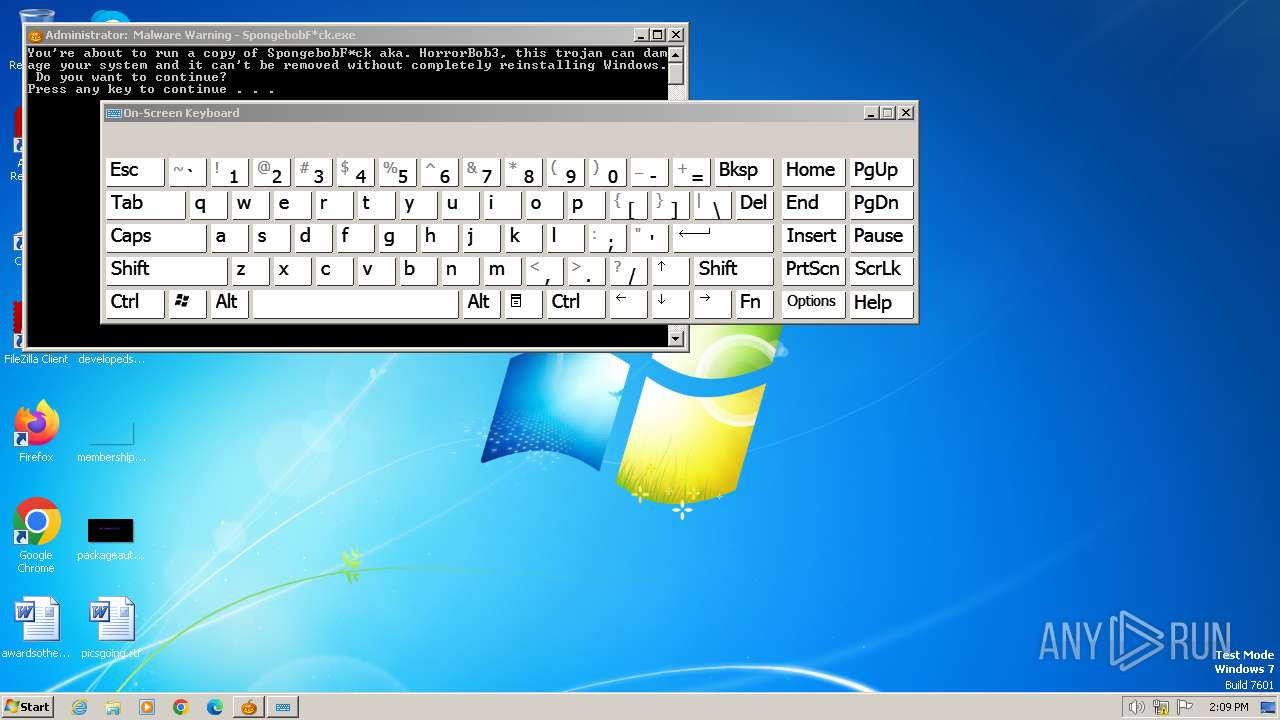1280x720 pixels.
Task: Toggle the Caps lock key
Action: click(155, 237)
